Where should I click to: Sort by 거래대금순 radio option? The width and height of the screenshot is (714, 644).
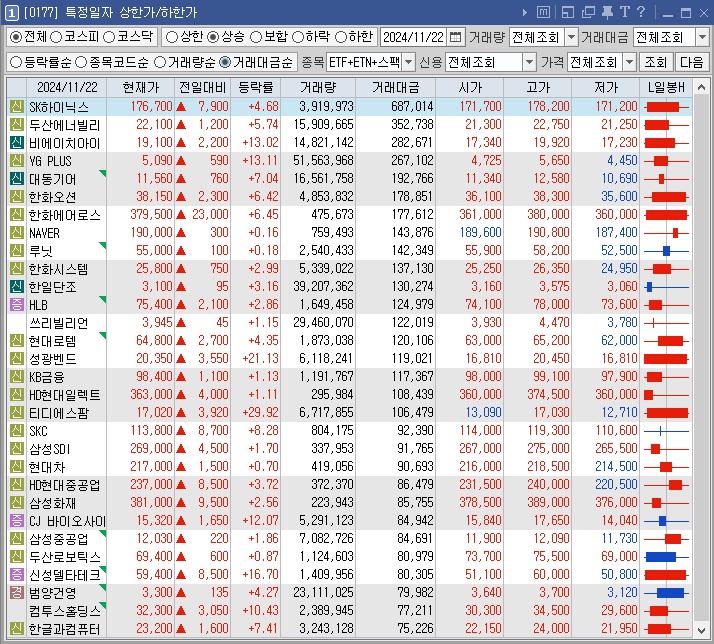225,62
